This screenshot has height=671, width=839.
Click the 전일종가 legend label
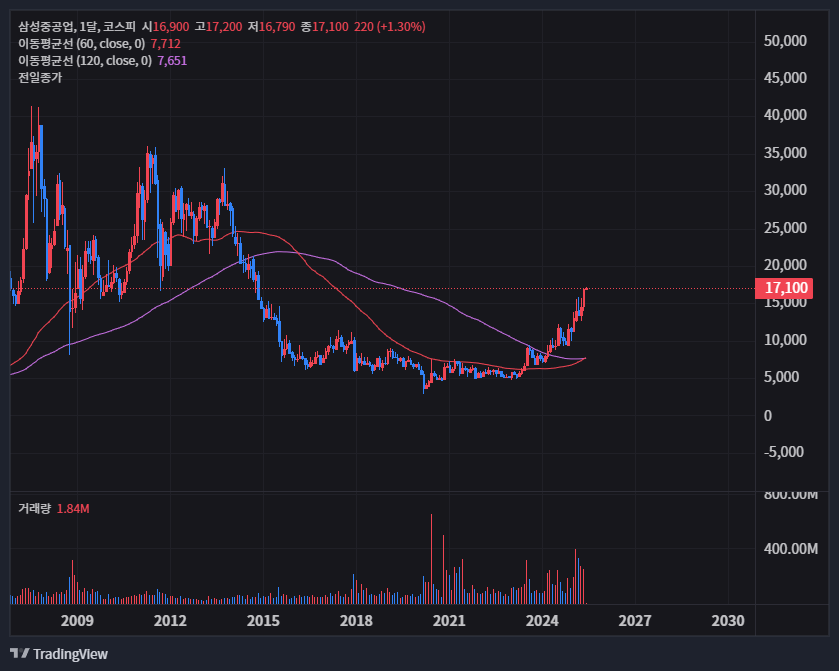point(40,78)
